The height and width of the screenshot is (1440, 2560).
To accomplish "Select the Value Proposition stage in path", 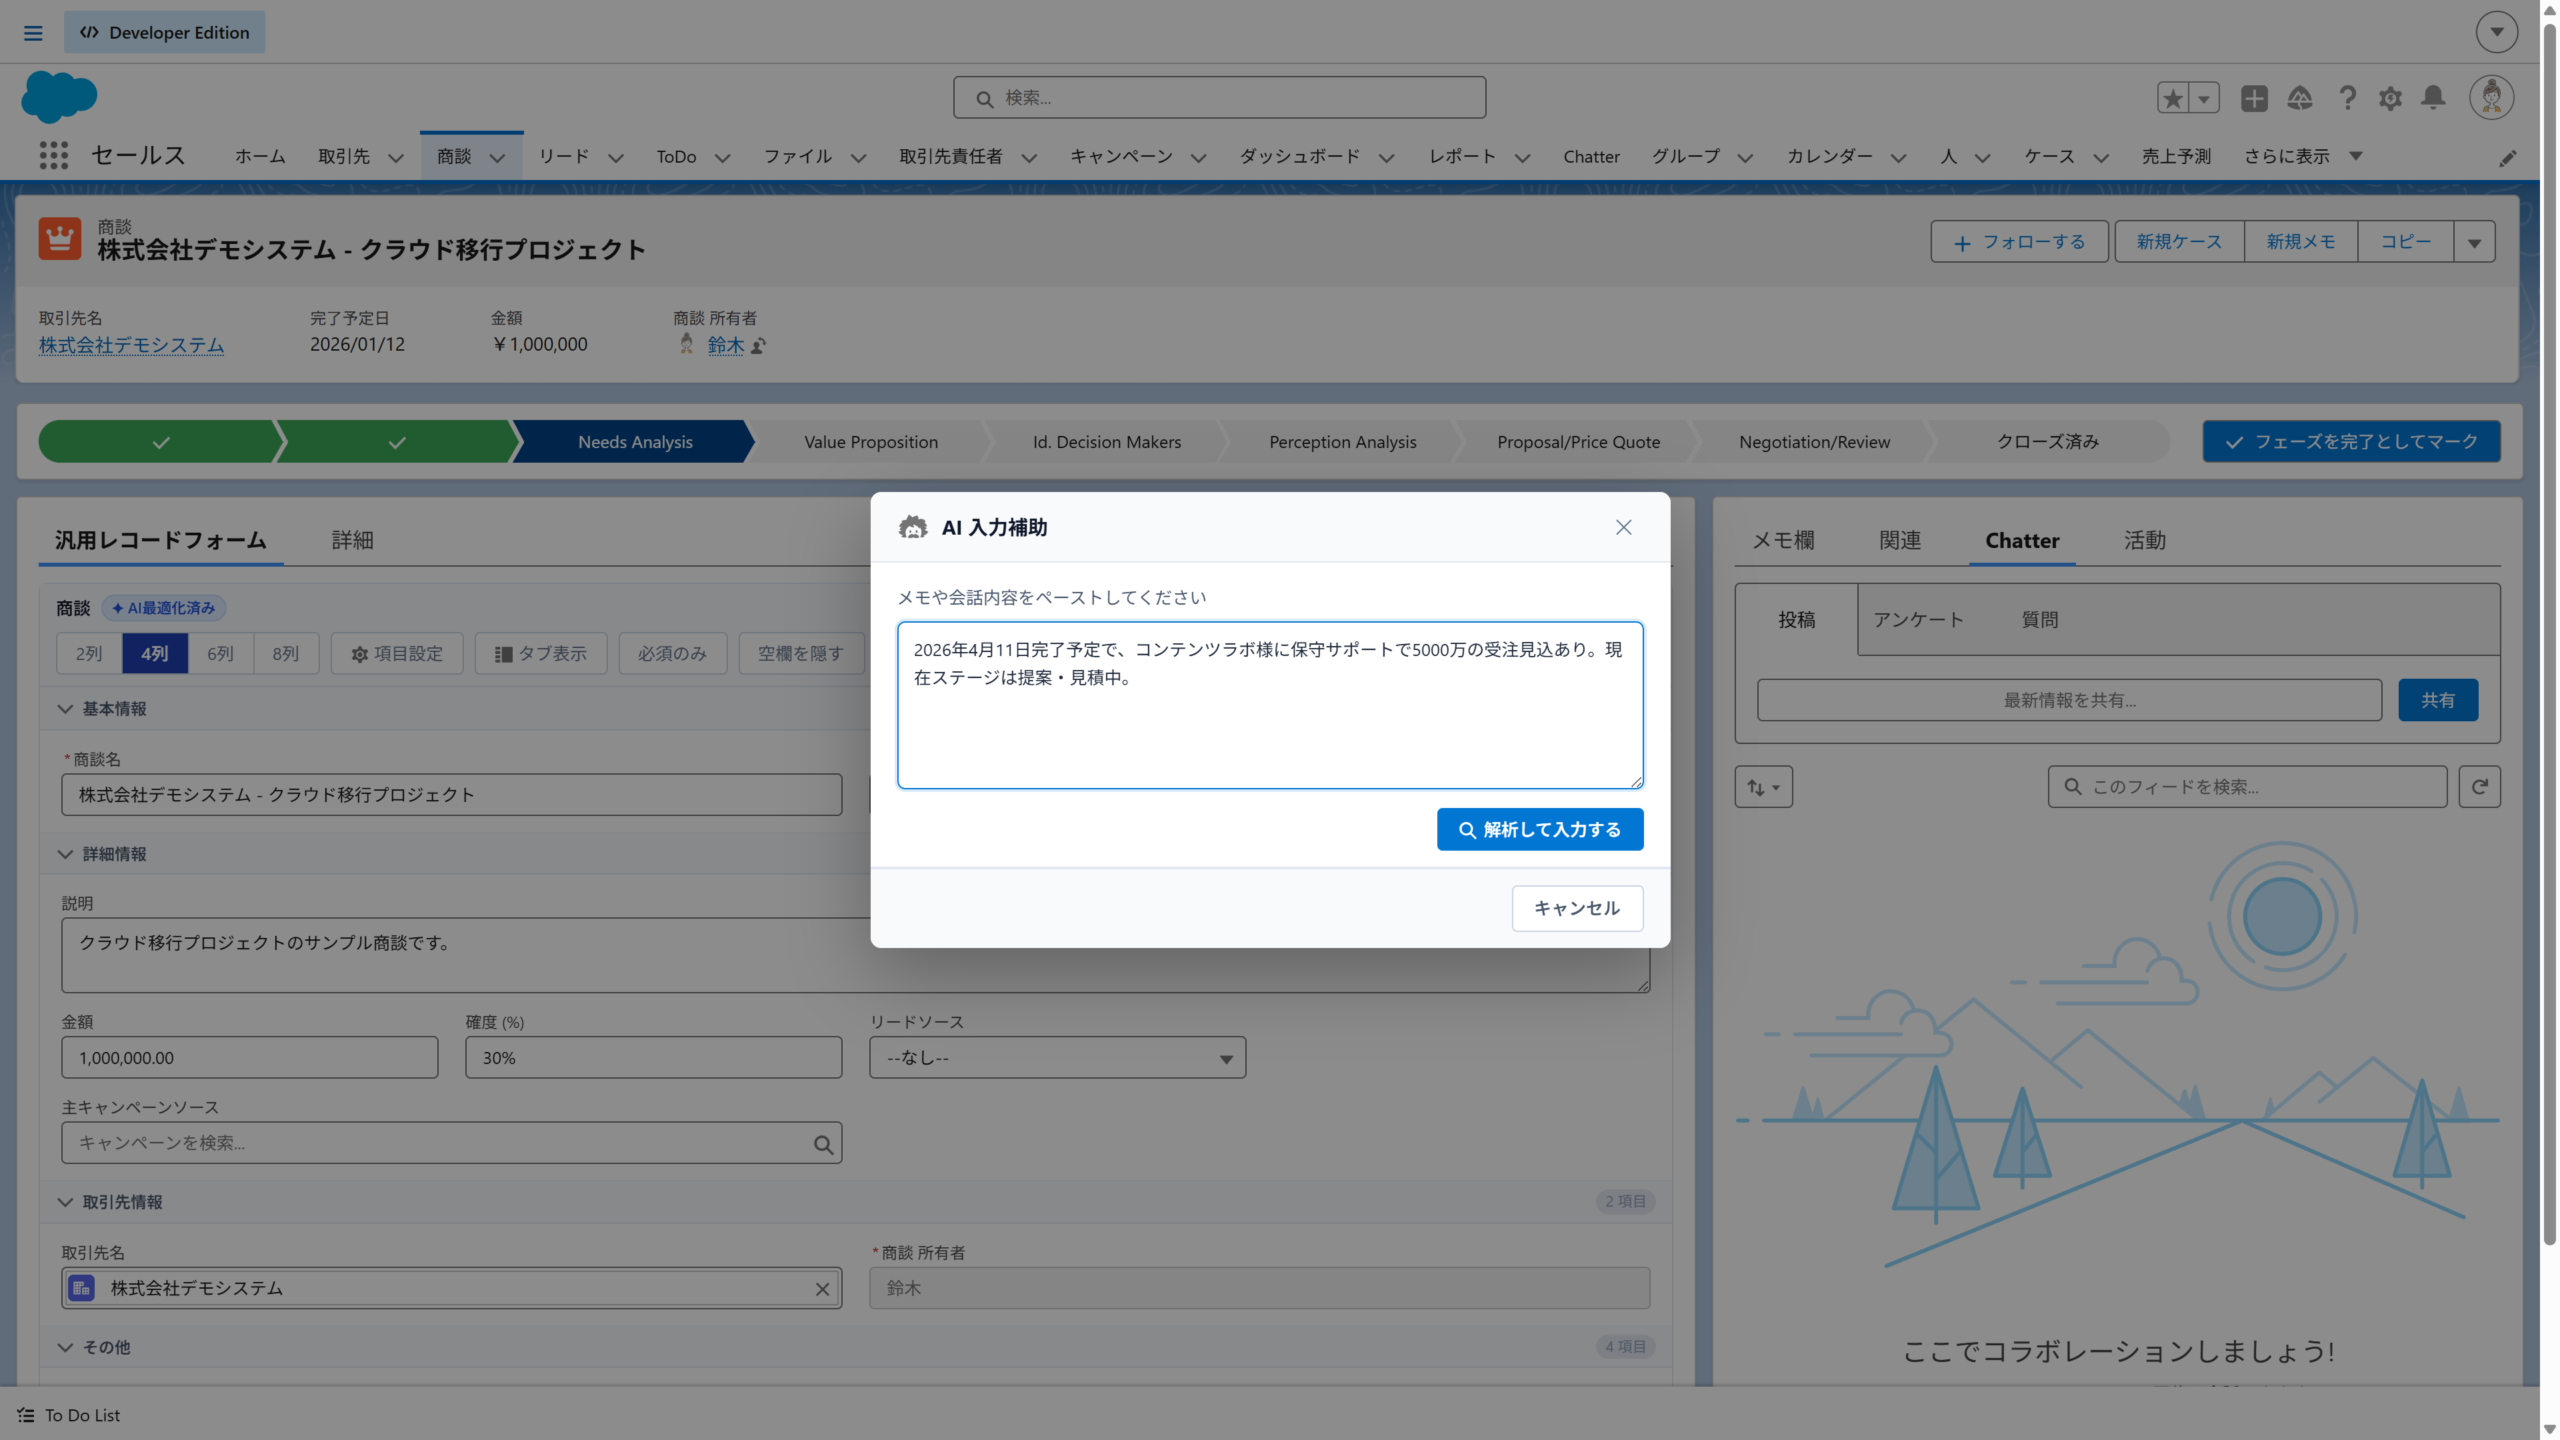I will pos(870,442).
